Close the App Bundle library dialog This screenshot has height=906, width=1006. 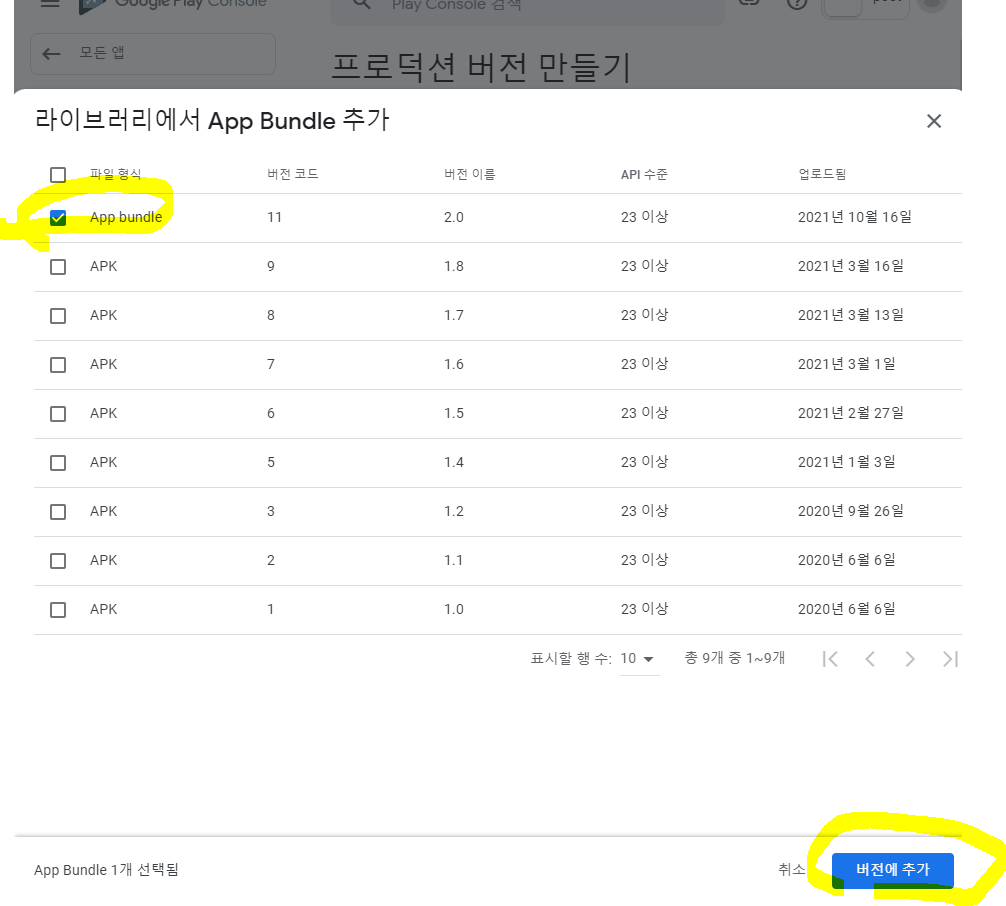[x=934, y=121]
